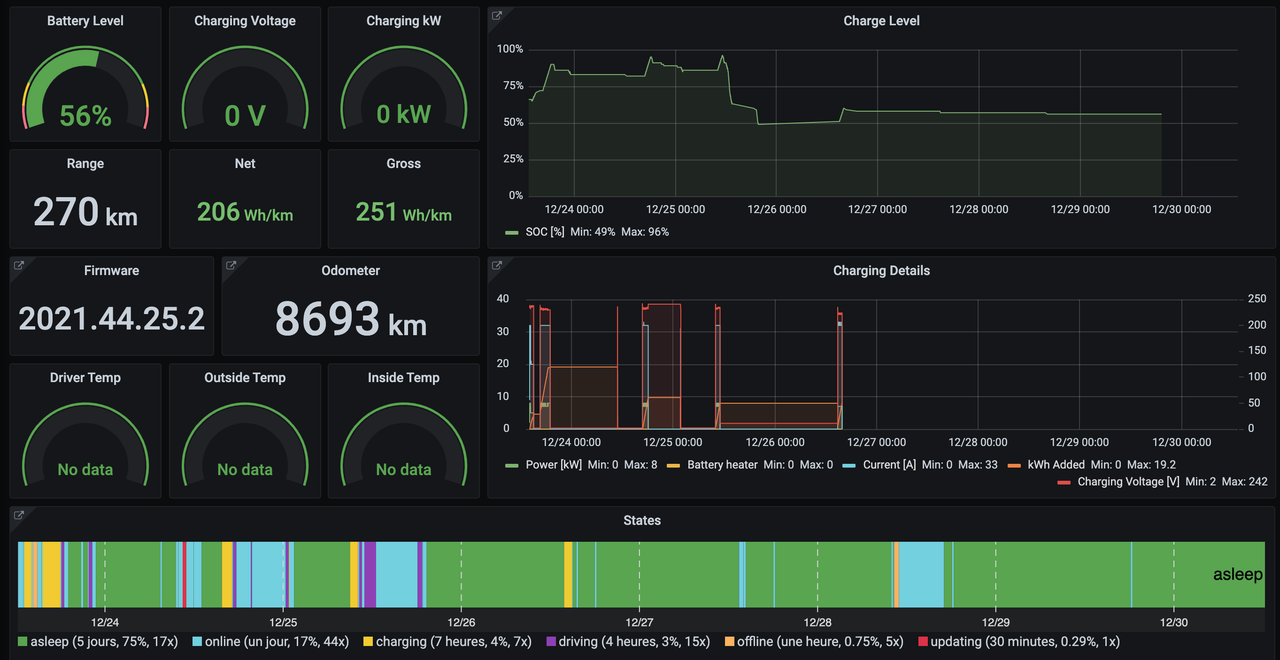Toggle the Battery heater legend series

[x=722, y=465]
